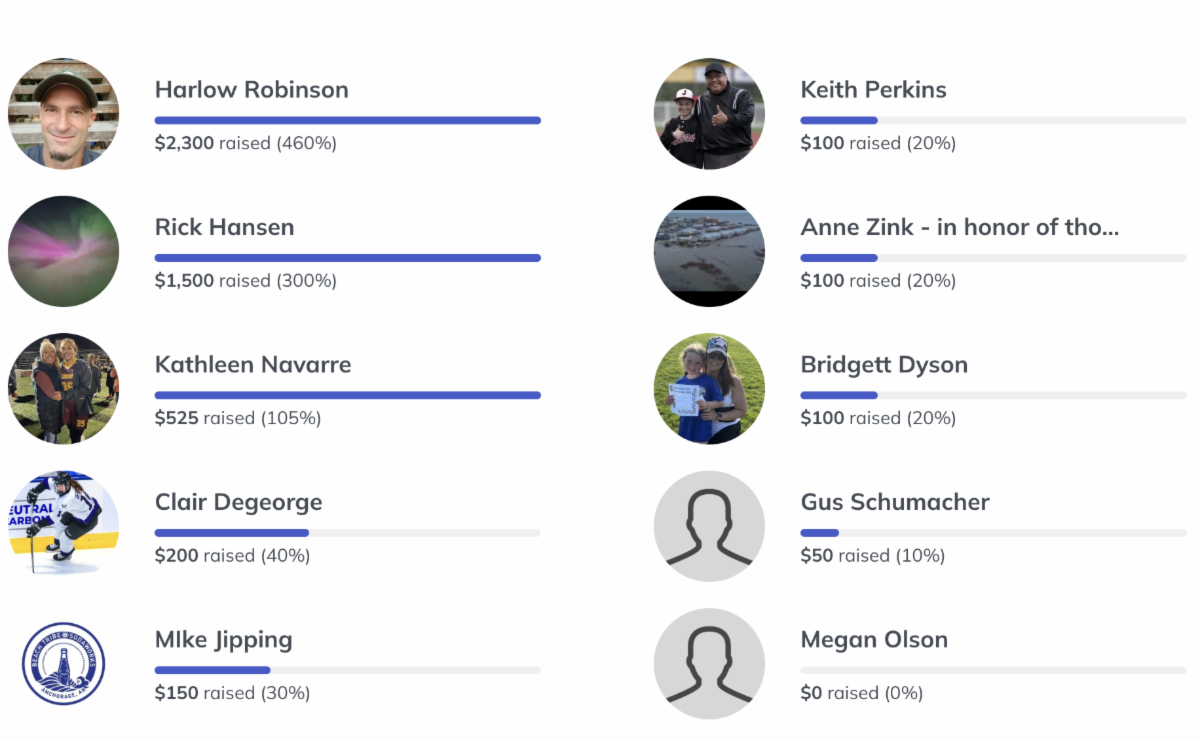Click Kathleen Navarre's profile picture

[x=63, y=388]
